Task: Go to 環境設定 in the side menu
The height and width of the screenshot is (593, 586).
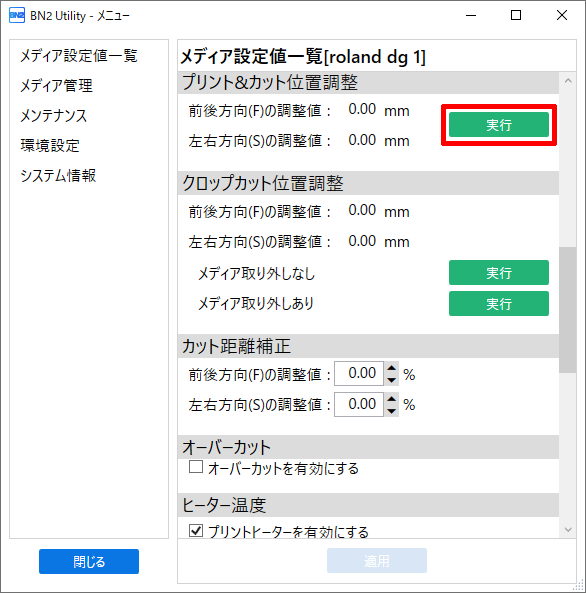Action: (x=50, y=145)
